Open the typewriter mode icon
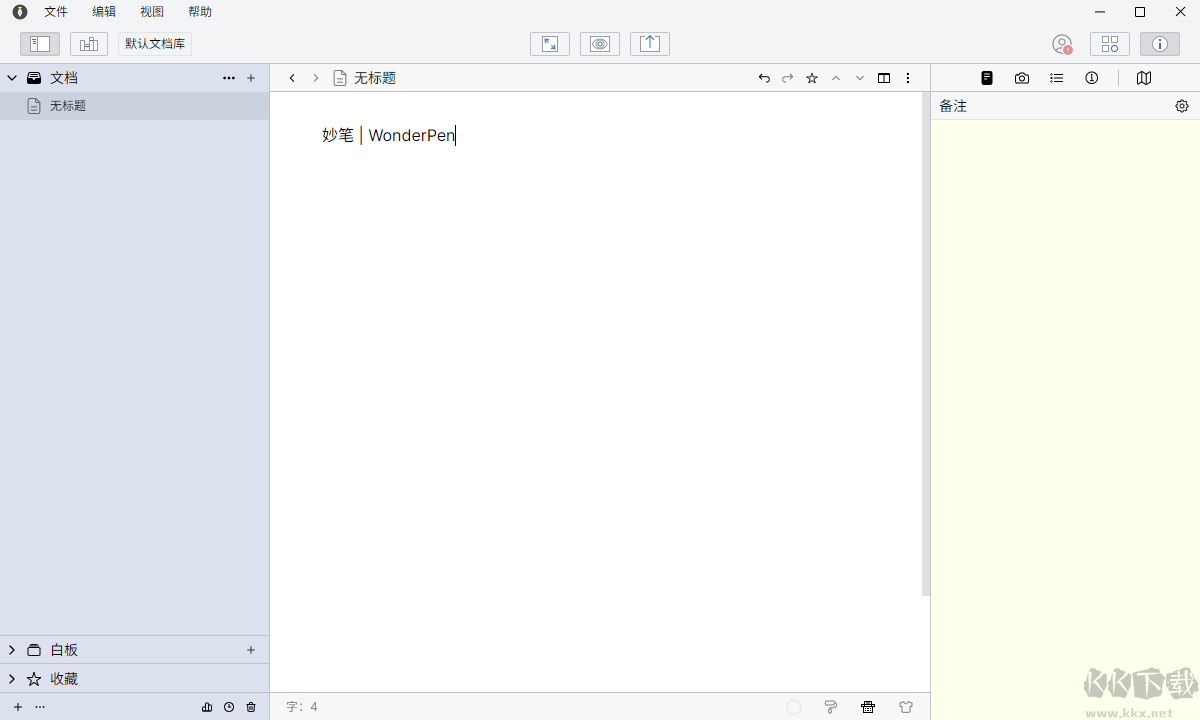 (x=868, y=707)
